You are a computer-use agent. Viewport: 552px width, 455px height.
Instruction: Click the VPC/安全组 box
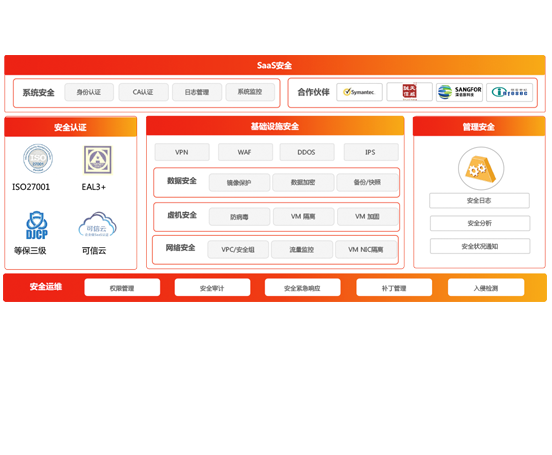238,250
